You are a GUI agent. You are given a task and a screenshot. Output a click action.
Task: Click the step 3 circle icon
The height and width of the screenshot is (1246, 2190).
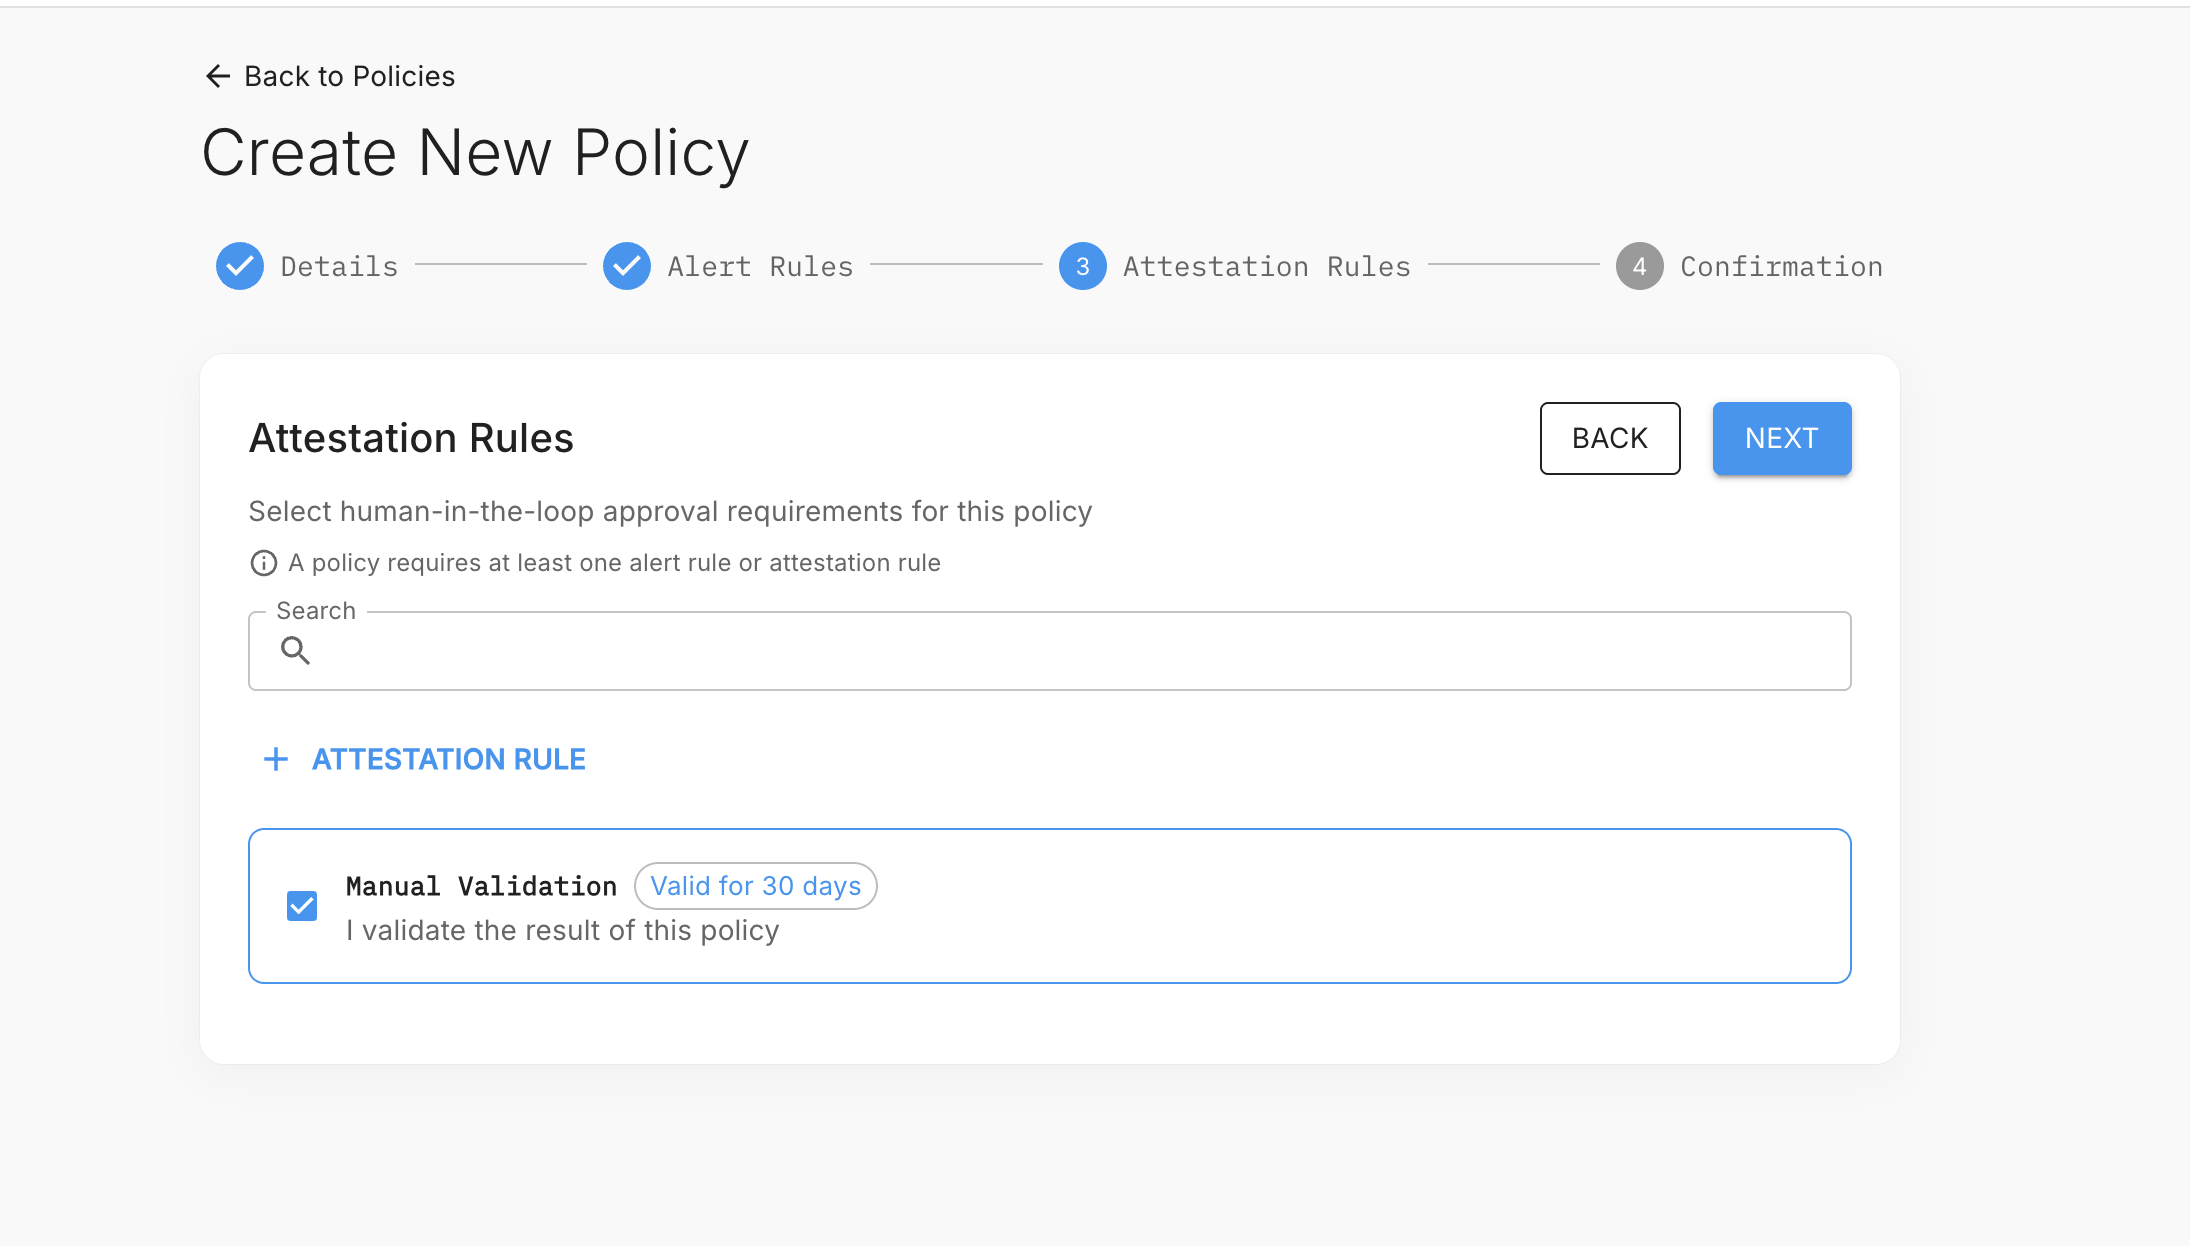pos(1083,266)
